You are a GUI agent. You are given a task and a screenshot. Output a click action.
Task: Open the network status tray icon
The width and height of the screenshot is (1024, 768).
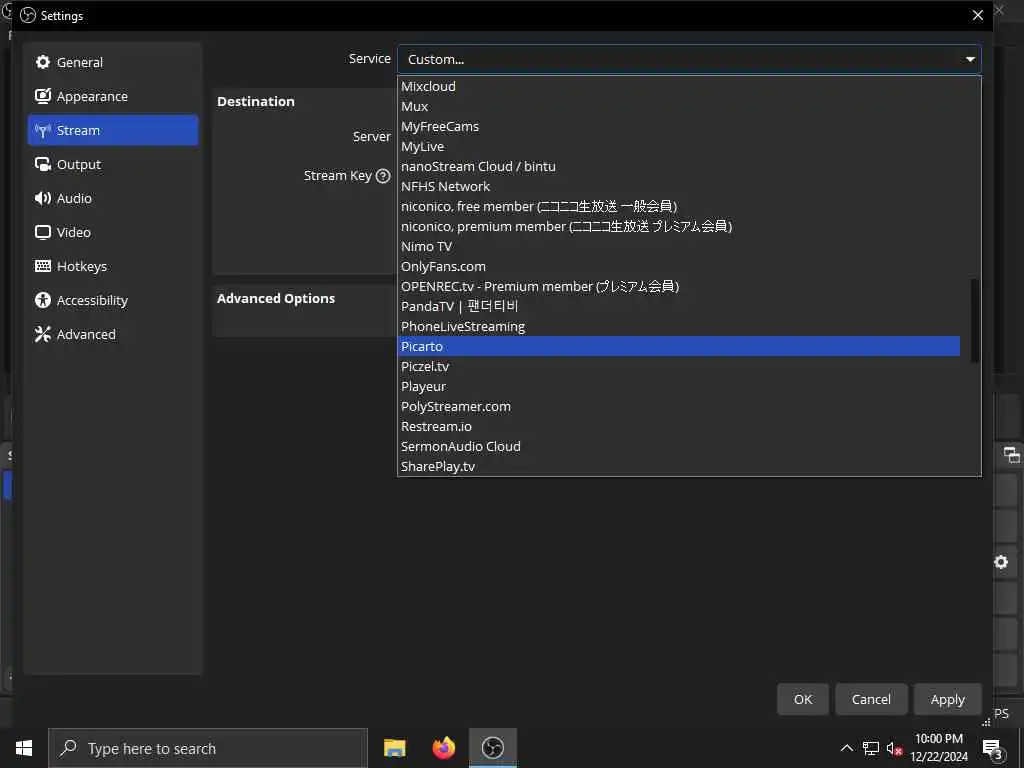pyautogui.click(x=871, y=748)
